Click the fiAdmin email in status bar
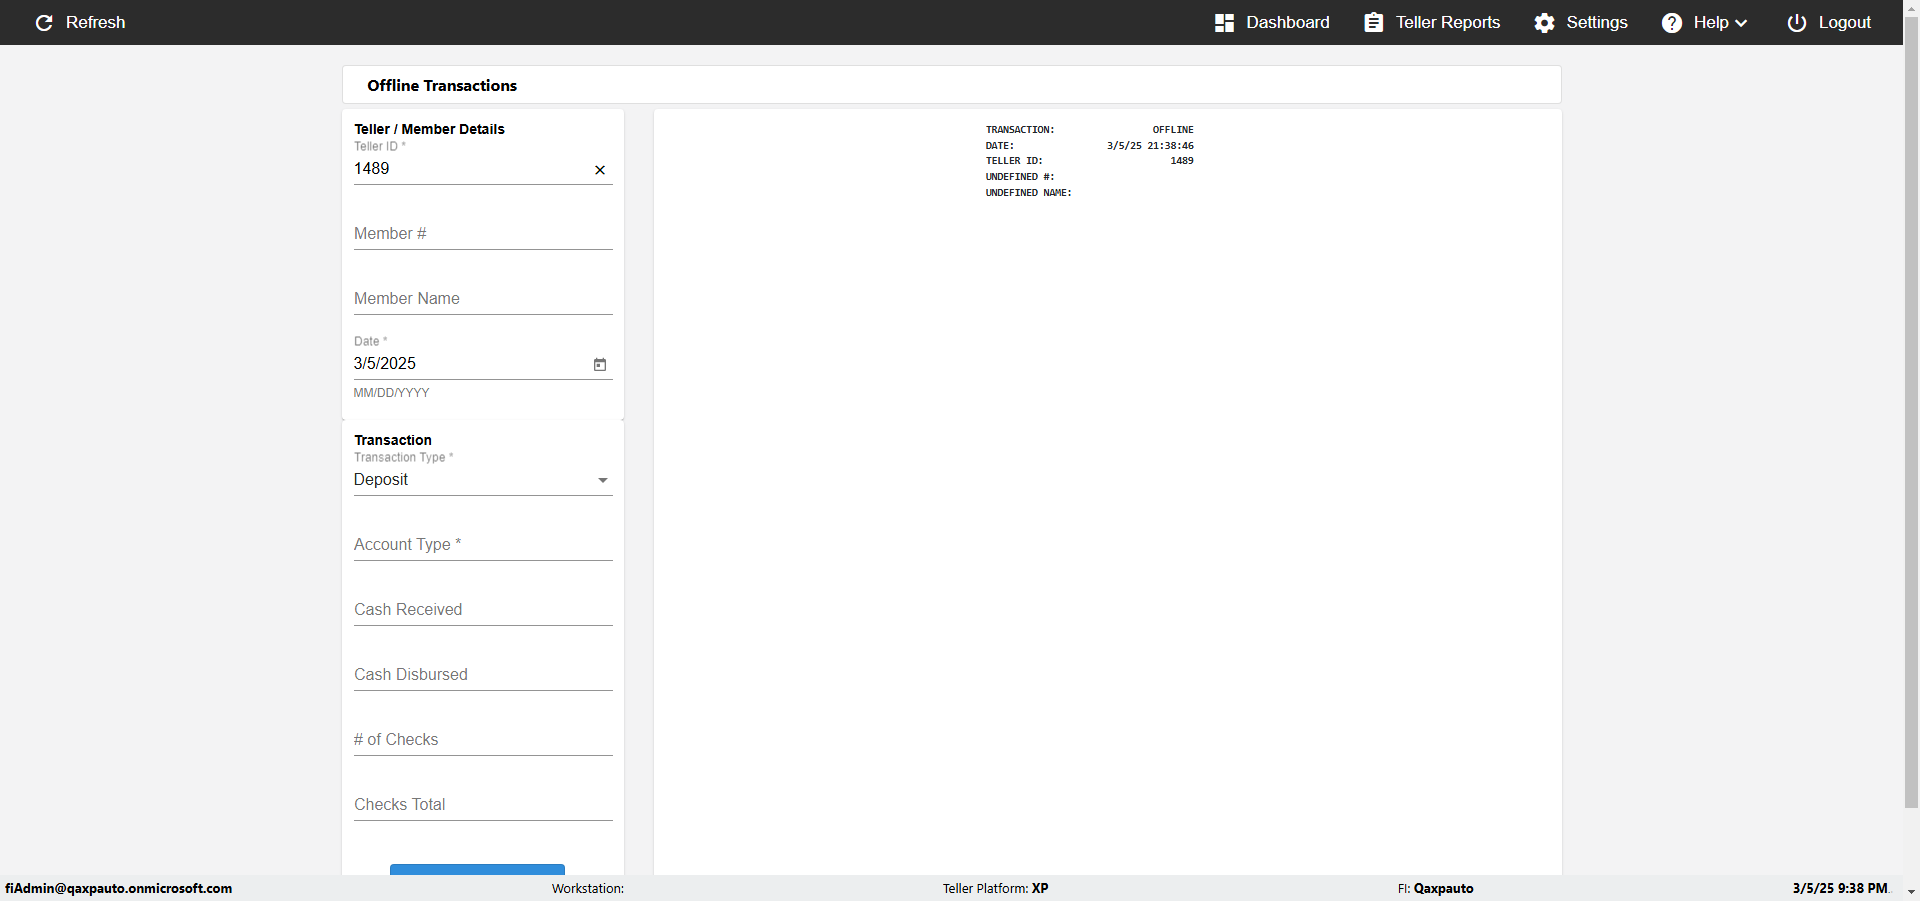Viewport: 1920px width, 901px height. (118, 888)
